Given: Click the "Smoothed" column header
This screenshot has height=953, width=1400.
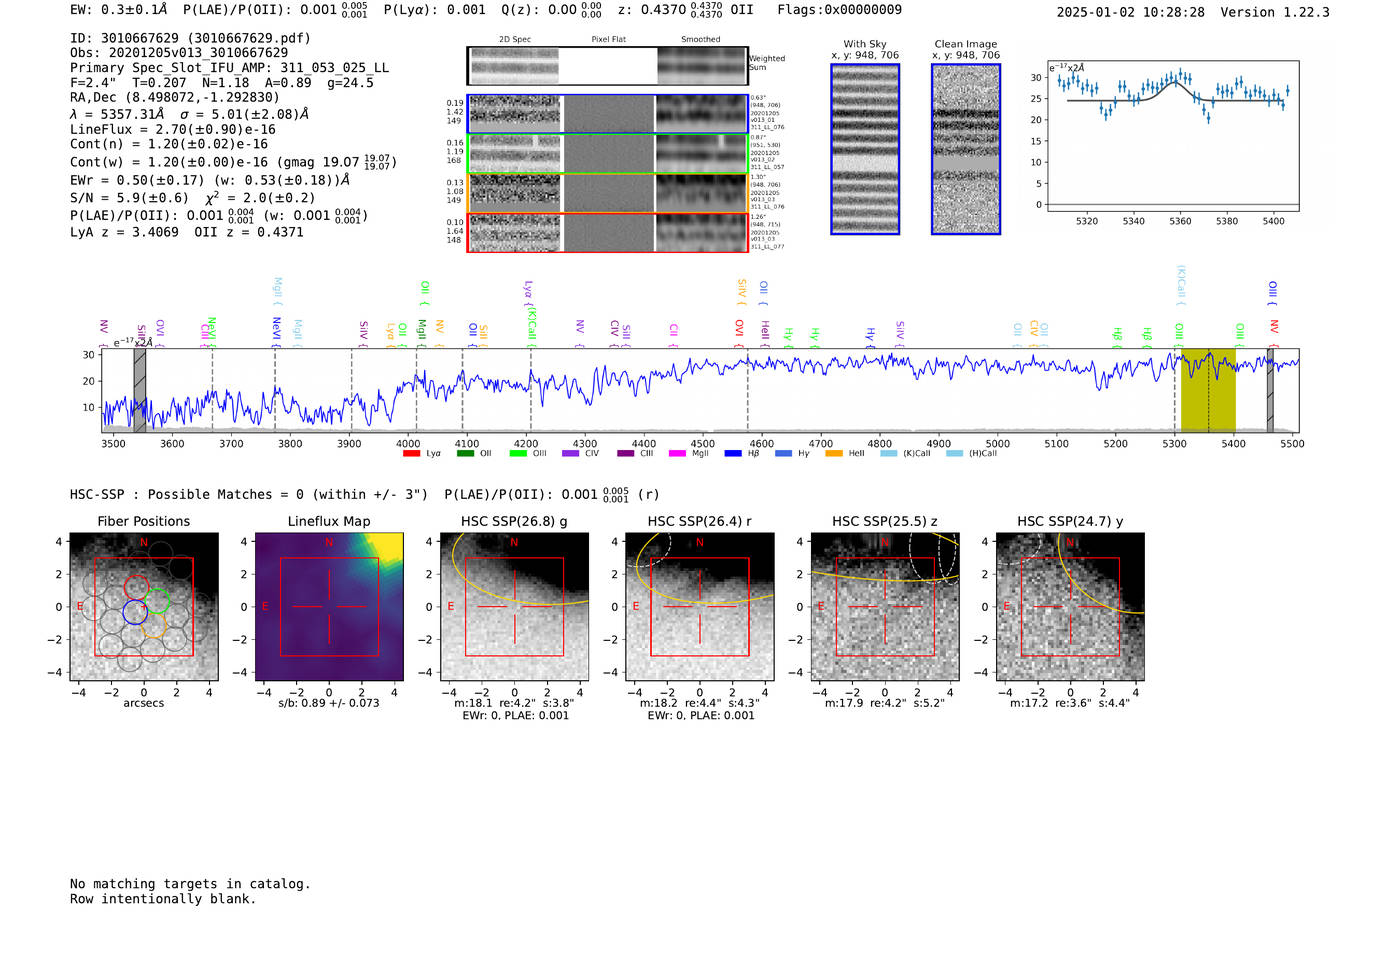Looking at the screenshot, I should (x=701, y=40).
